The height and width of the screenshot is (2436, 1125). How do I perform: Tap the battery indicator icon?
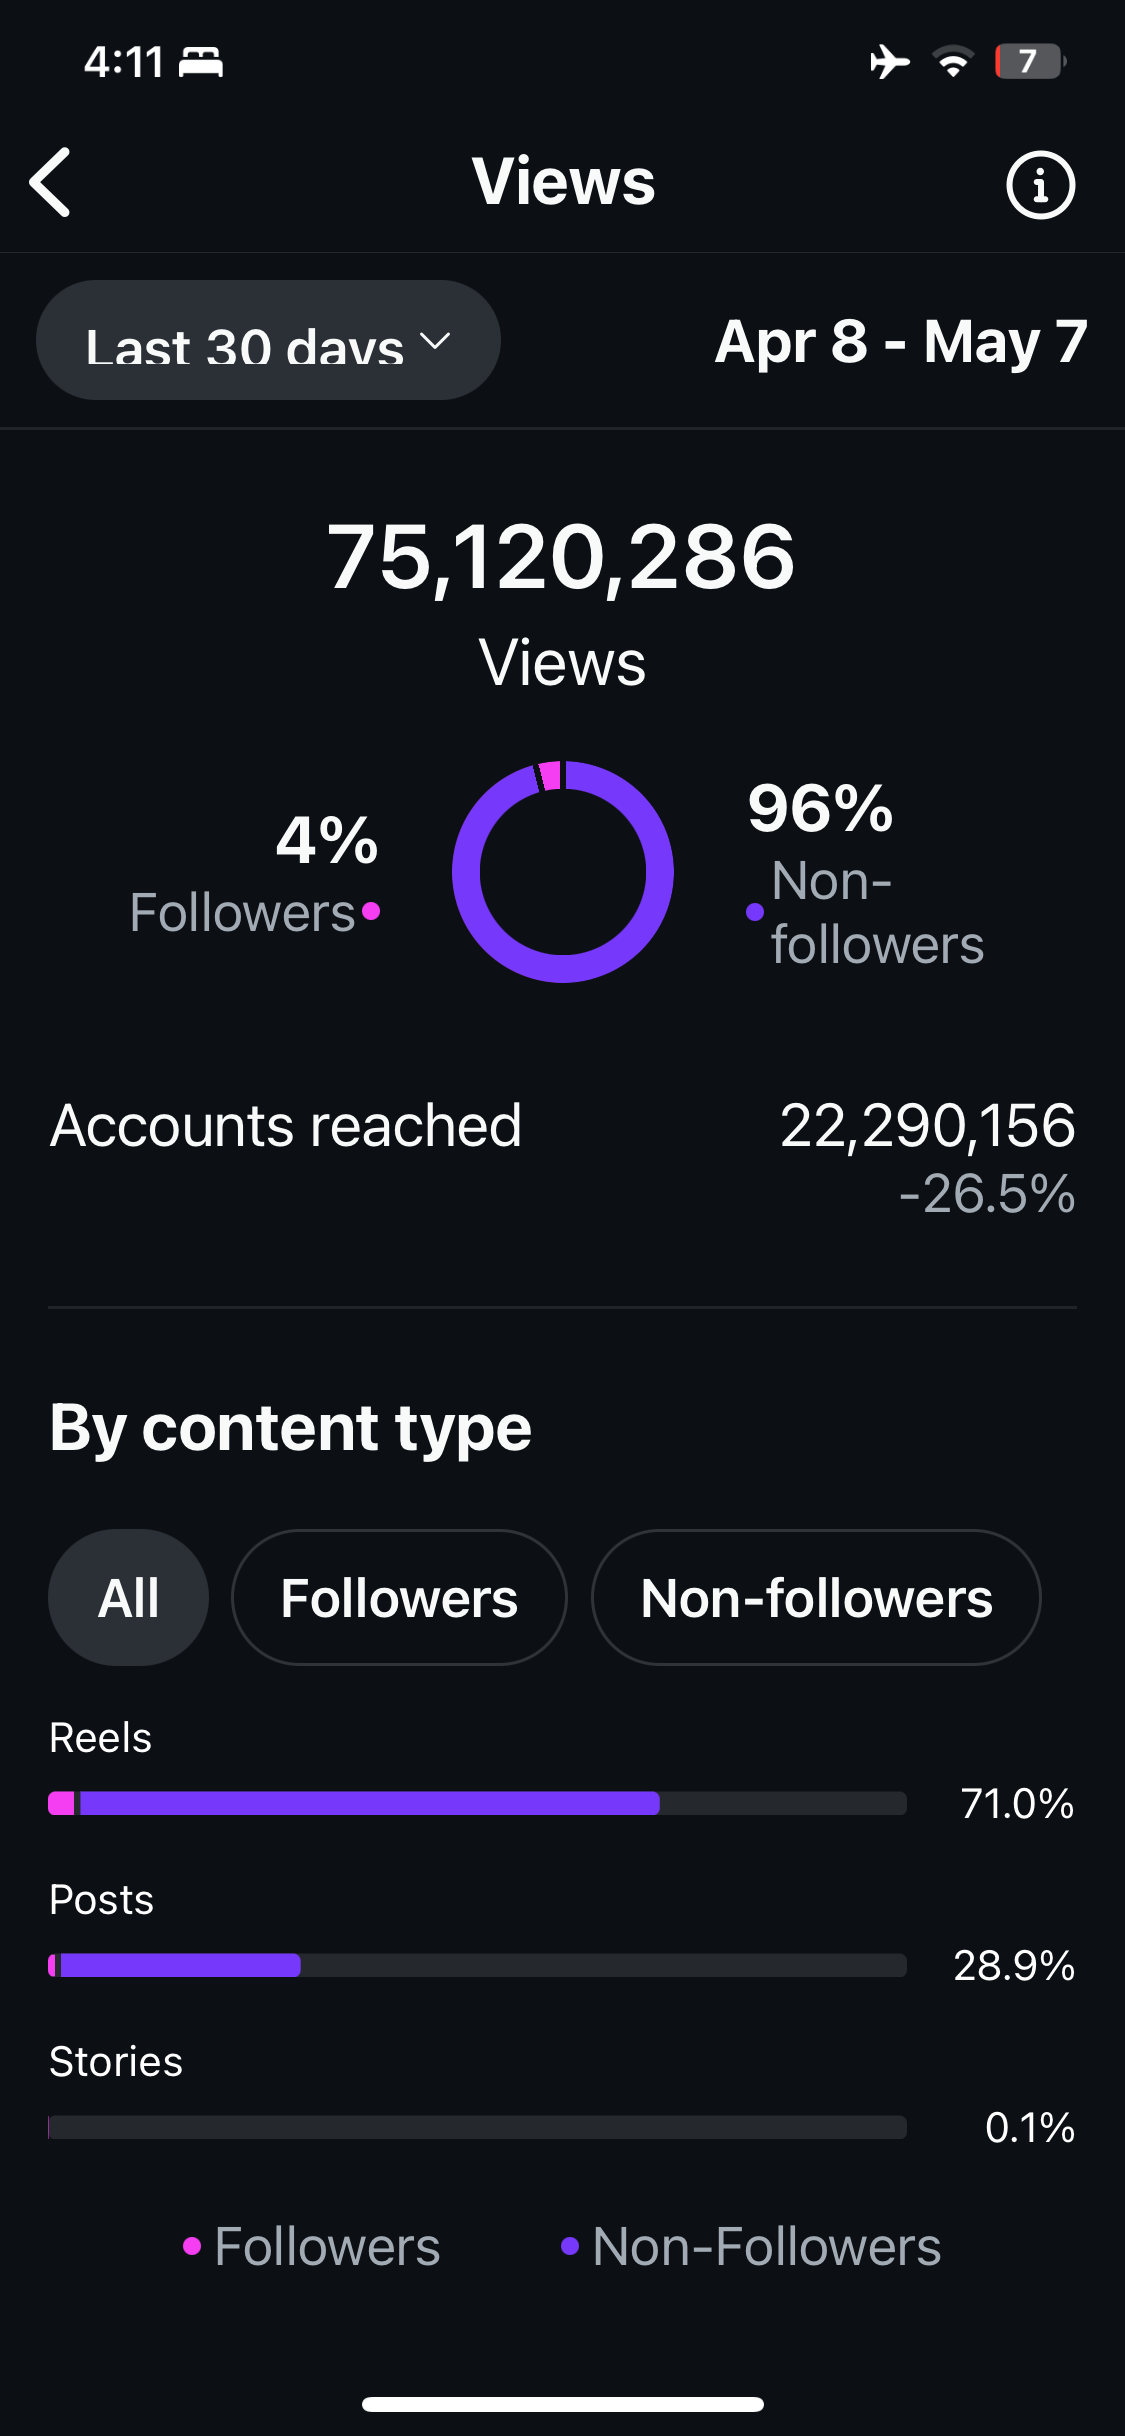pos(1030,62)
